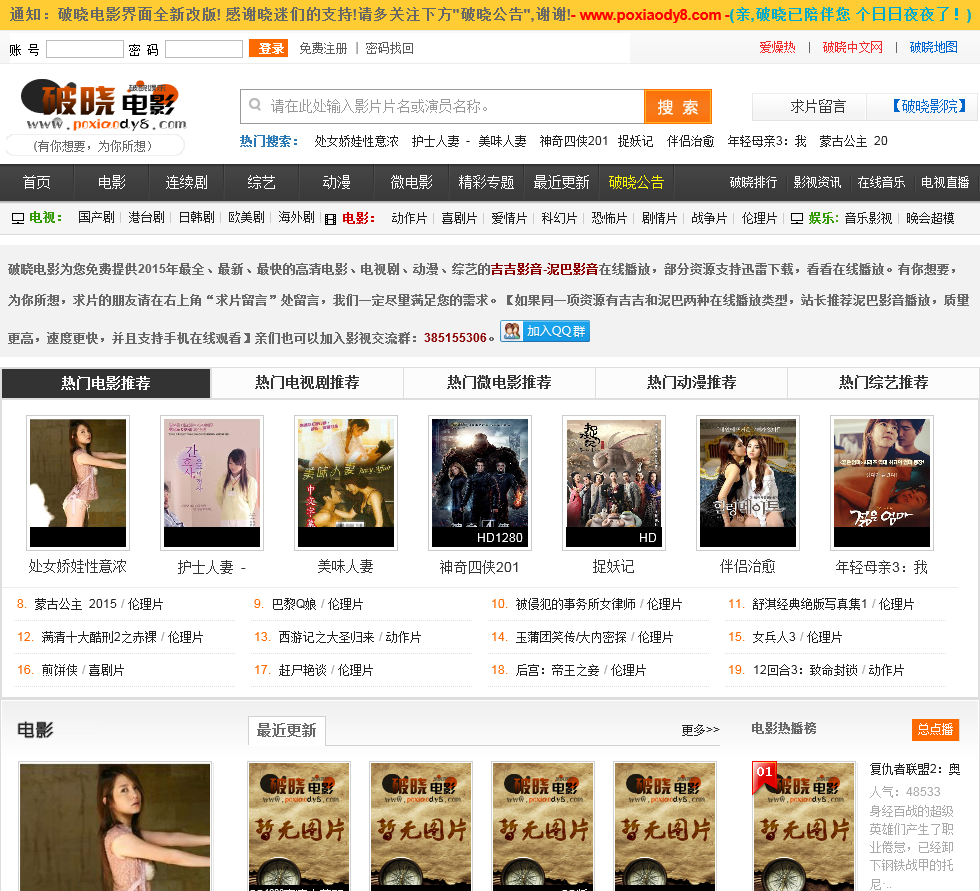980x891 pixels.
Task: Focus the movie search input box
Action: pos(442,107)
